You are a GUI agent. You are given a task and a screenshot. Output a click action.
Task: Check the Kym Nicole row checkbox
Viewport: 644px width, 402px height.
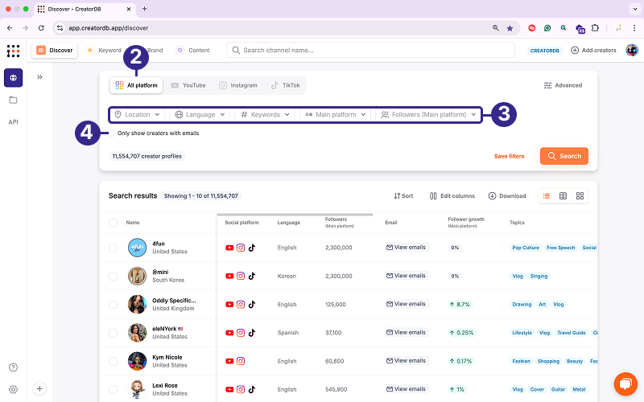pos(113,361)
